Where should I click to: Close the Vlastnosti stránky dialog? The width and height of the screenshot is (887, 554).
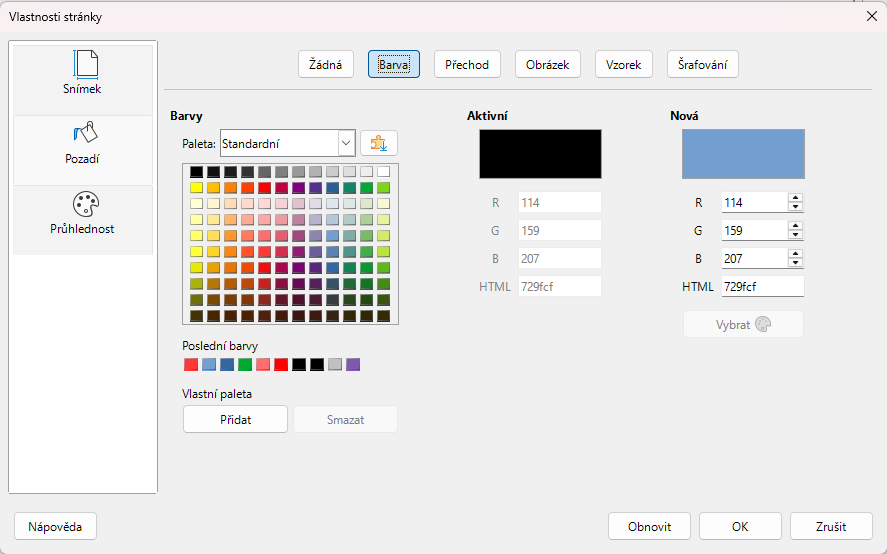click(872, 16)
